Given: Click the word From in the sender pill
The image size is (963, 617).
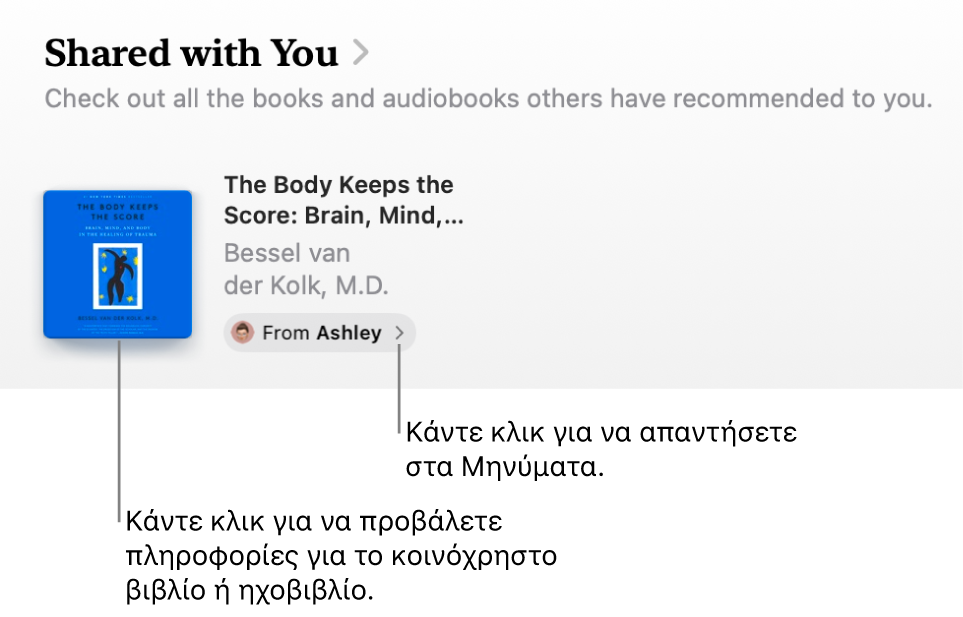Looking at the screenshot, I should [286, 333].
